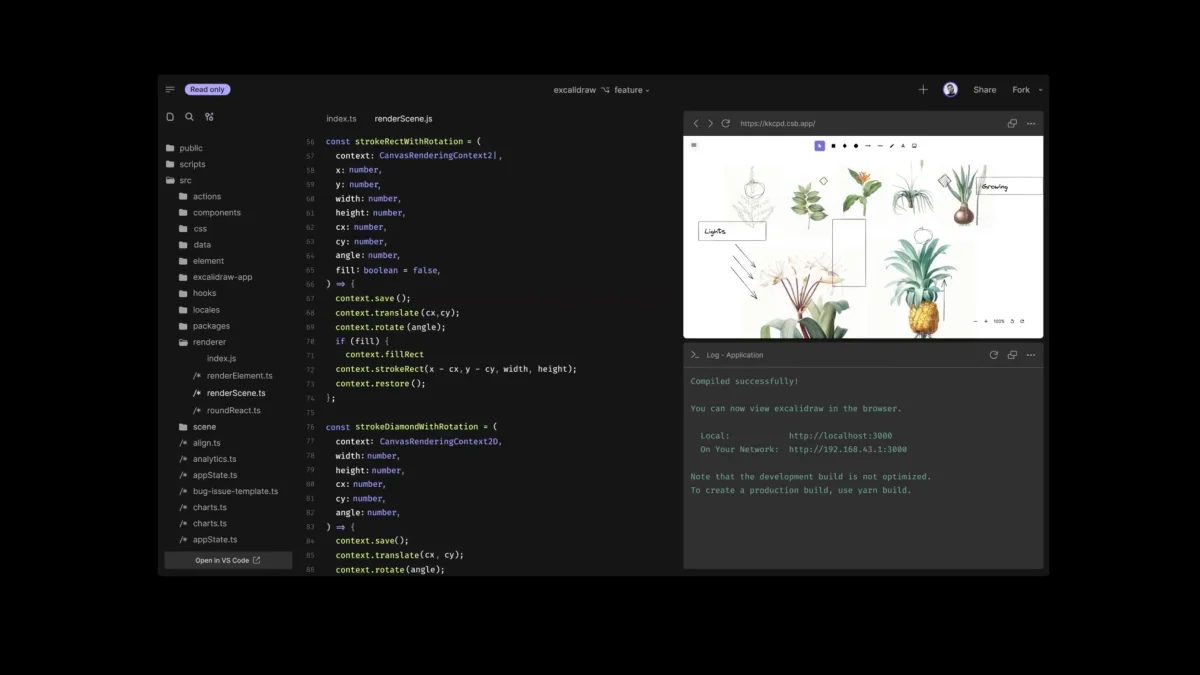Keep Selection tool active in Excalidraw toolbar

[x=820, y=145]
